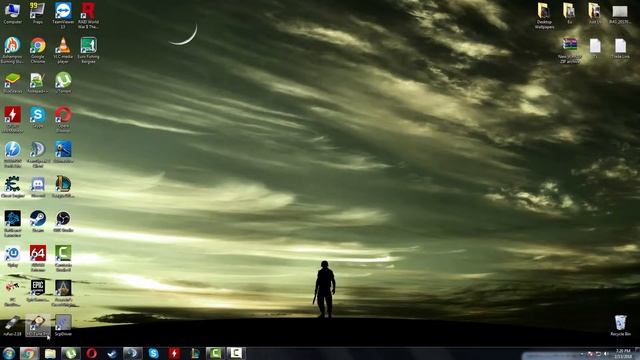Select the Google Chrome desktop shortcut
The image size is (640, 360).
(38, 50)
